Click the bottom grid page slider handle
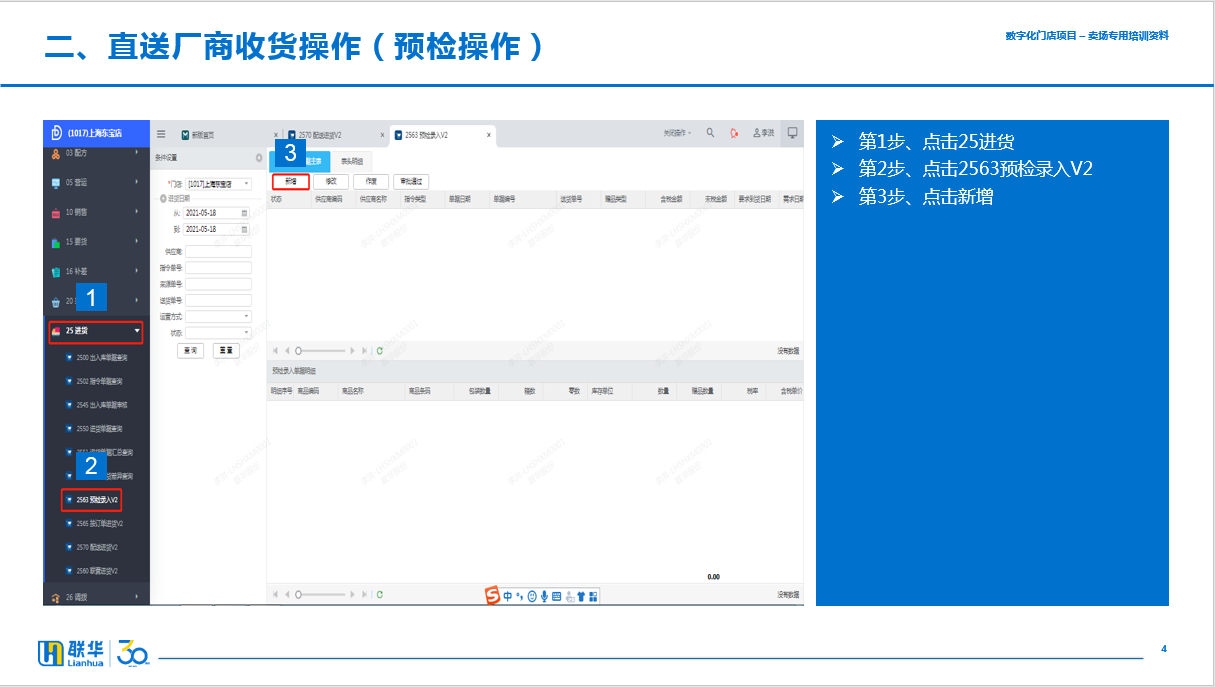This screenshot has width=1215, height=687. tap(299, 595)
